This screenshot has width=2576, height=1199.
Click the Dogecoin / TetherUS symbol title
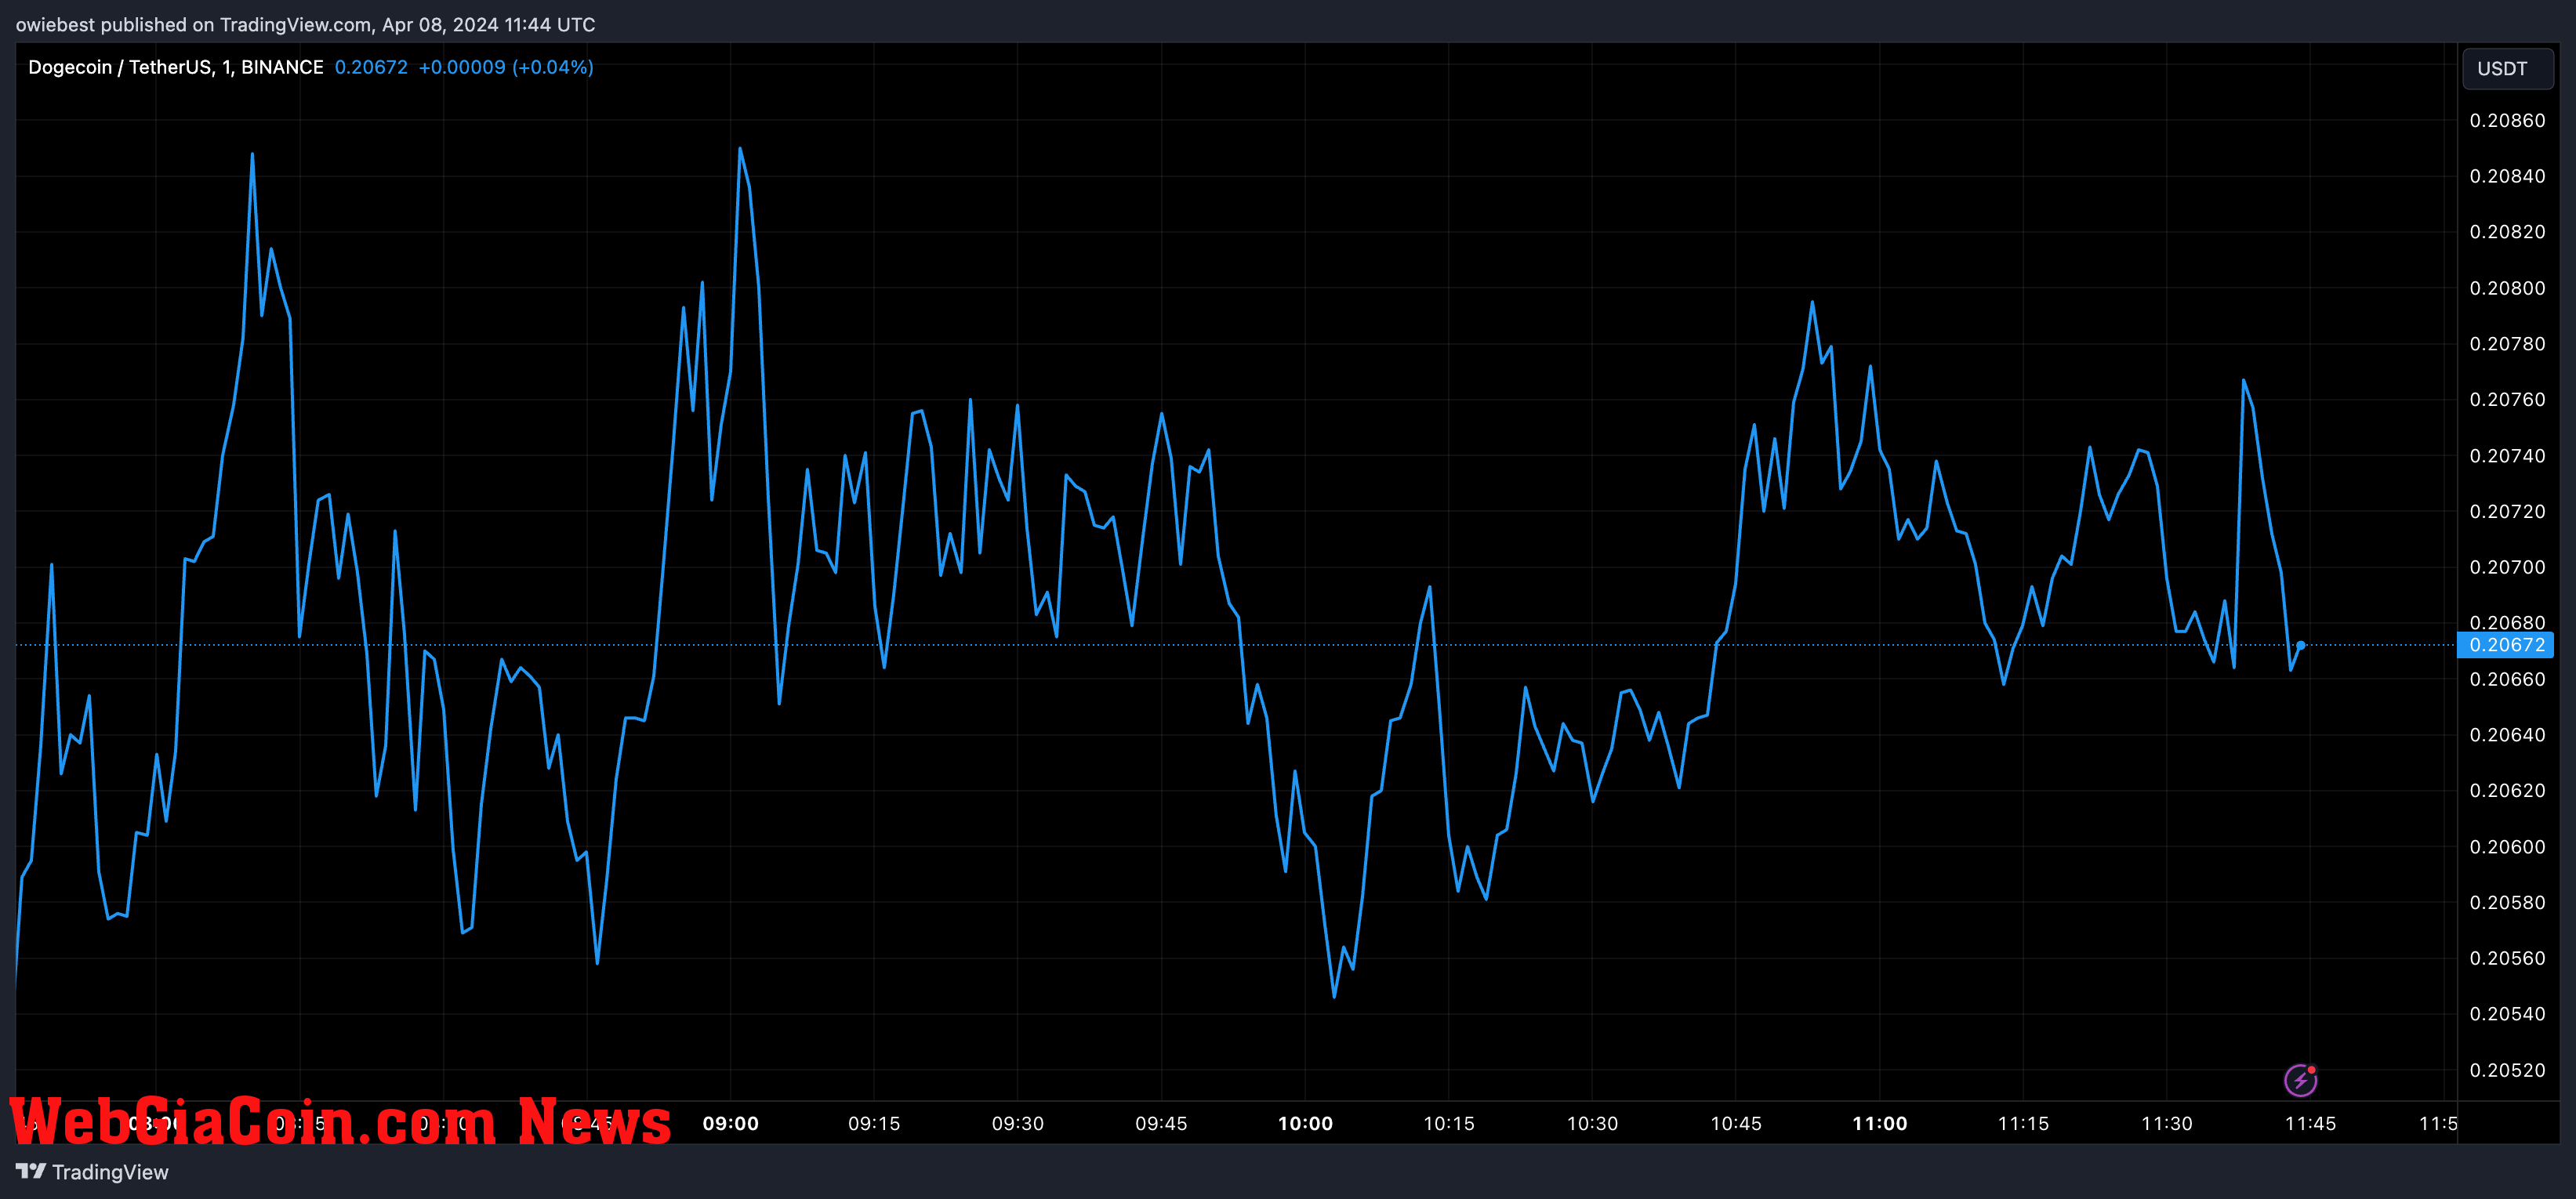[176, 67]
